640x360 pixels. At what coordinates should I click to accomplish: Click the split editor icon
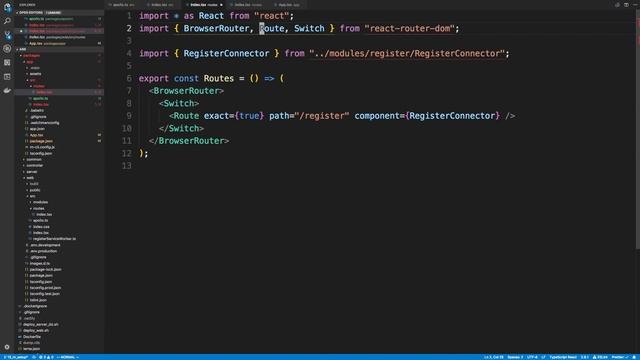click(x=626, y=5)
